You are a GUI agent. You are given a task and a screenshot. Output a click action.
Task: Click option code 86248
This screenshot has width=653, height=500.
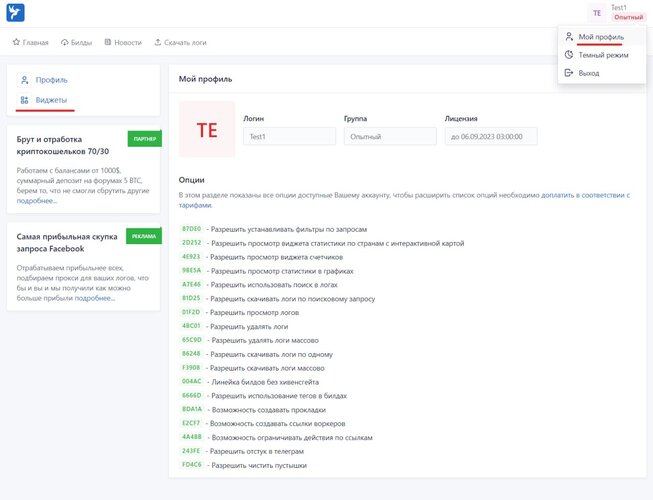pyautogui.click(x=191, y=354)
